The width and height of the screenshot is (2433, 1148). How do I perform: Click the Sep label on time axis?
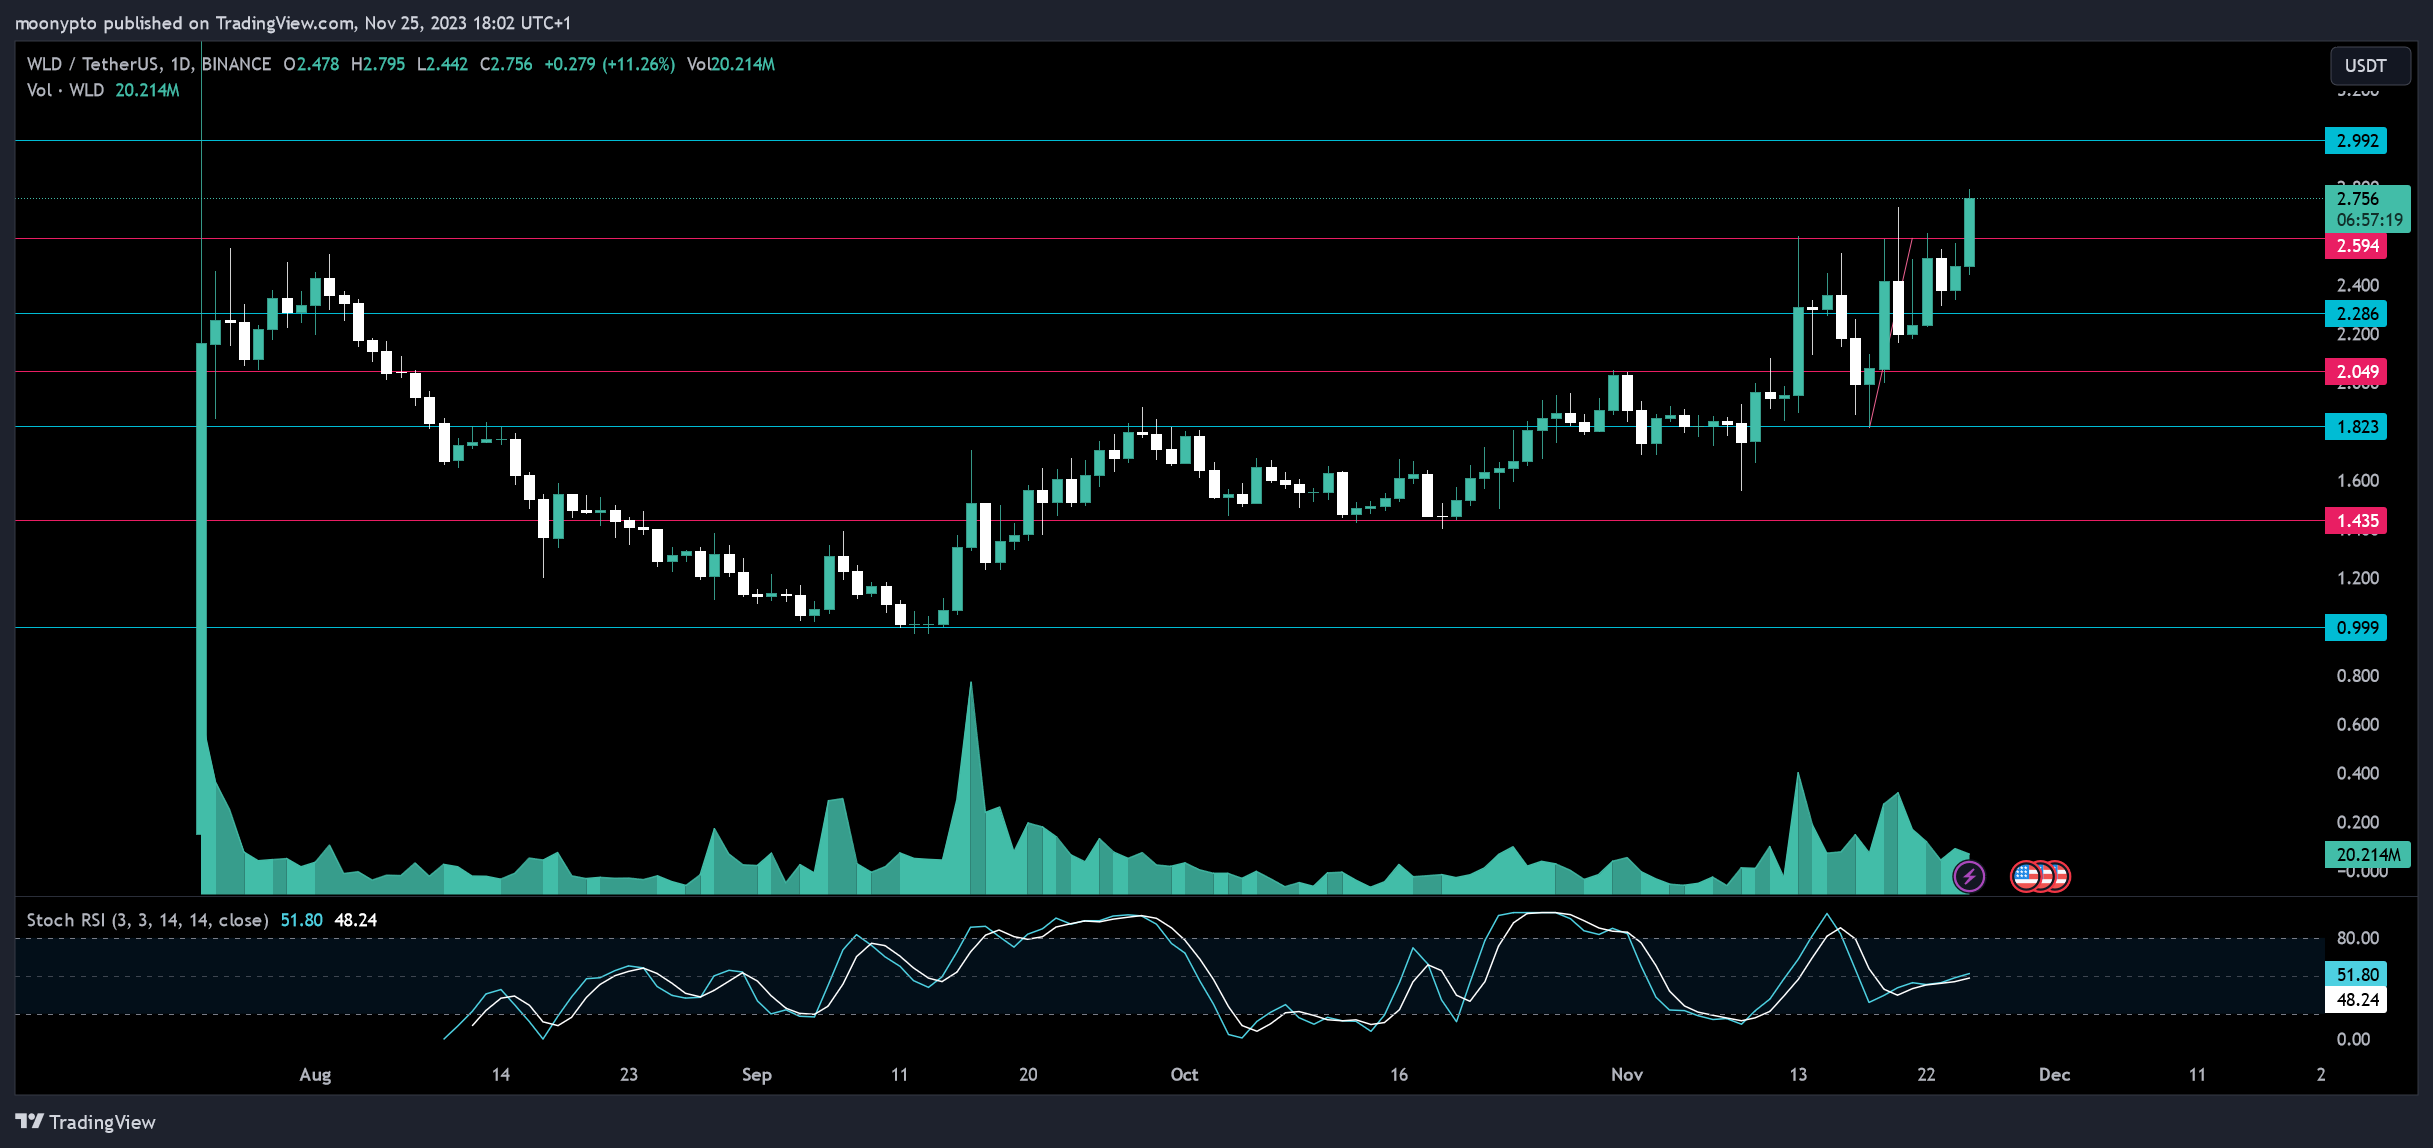(756, 1075)
